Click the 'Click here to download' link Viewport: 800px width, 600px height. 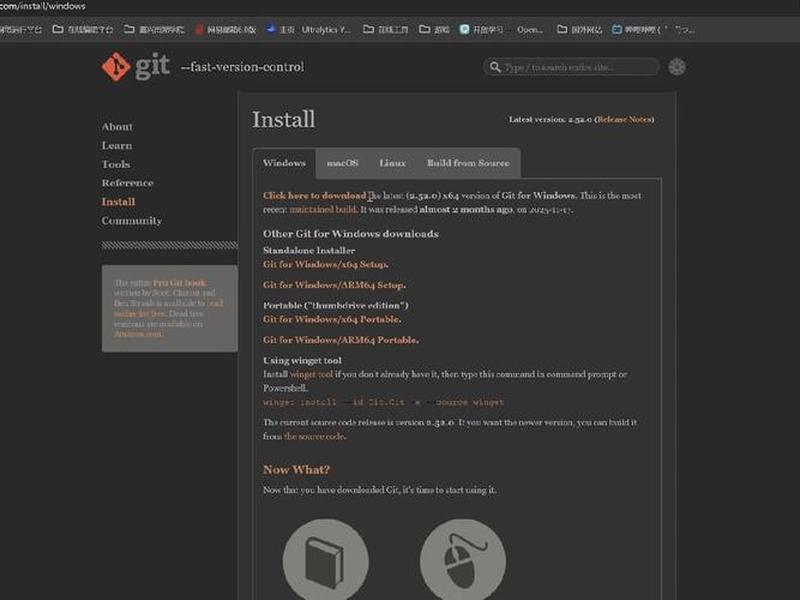[314, 195]
